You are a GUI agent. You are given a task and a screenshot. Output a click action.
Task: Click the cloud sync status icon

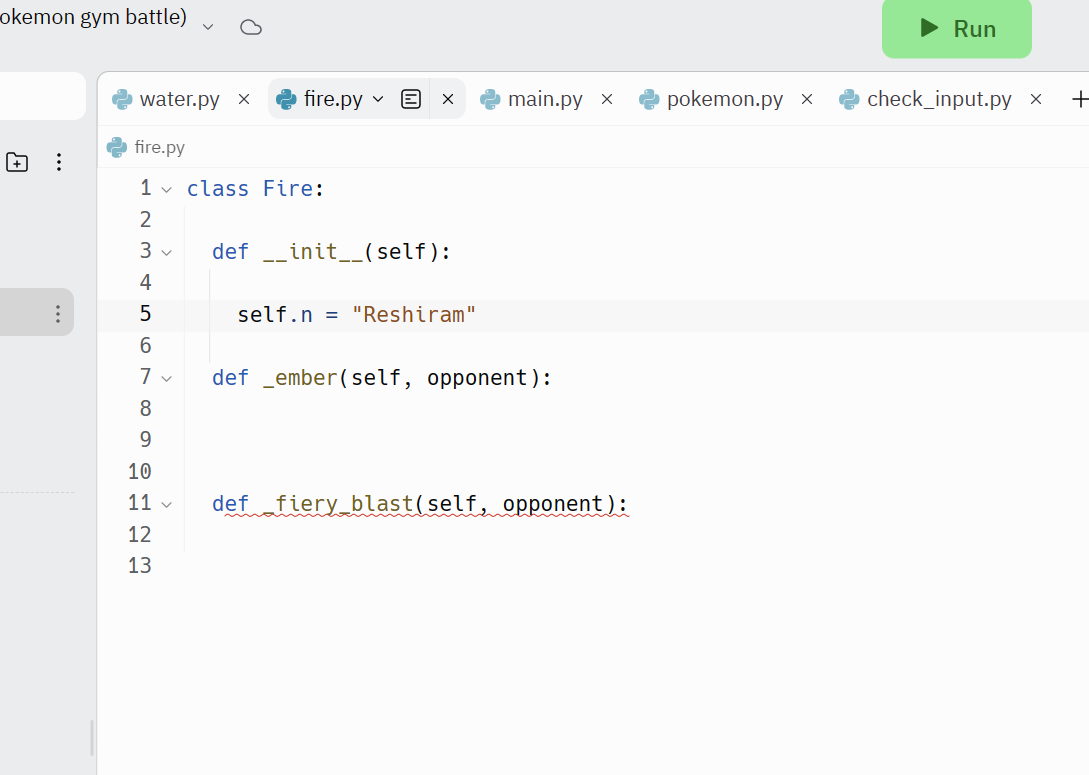coord(251,27)
